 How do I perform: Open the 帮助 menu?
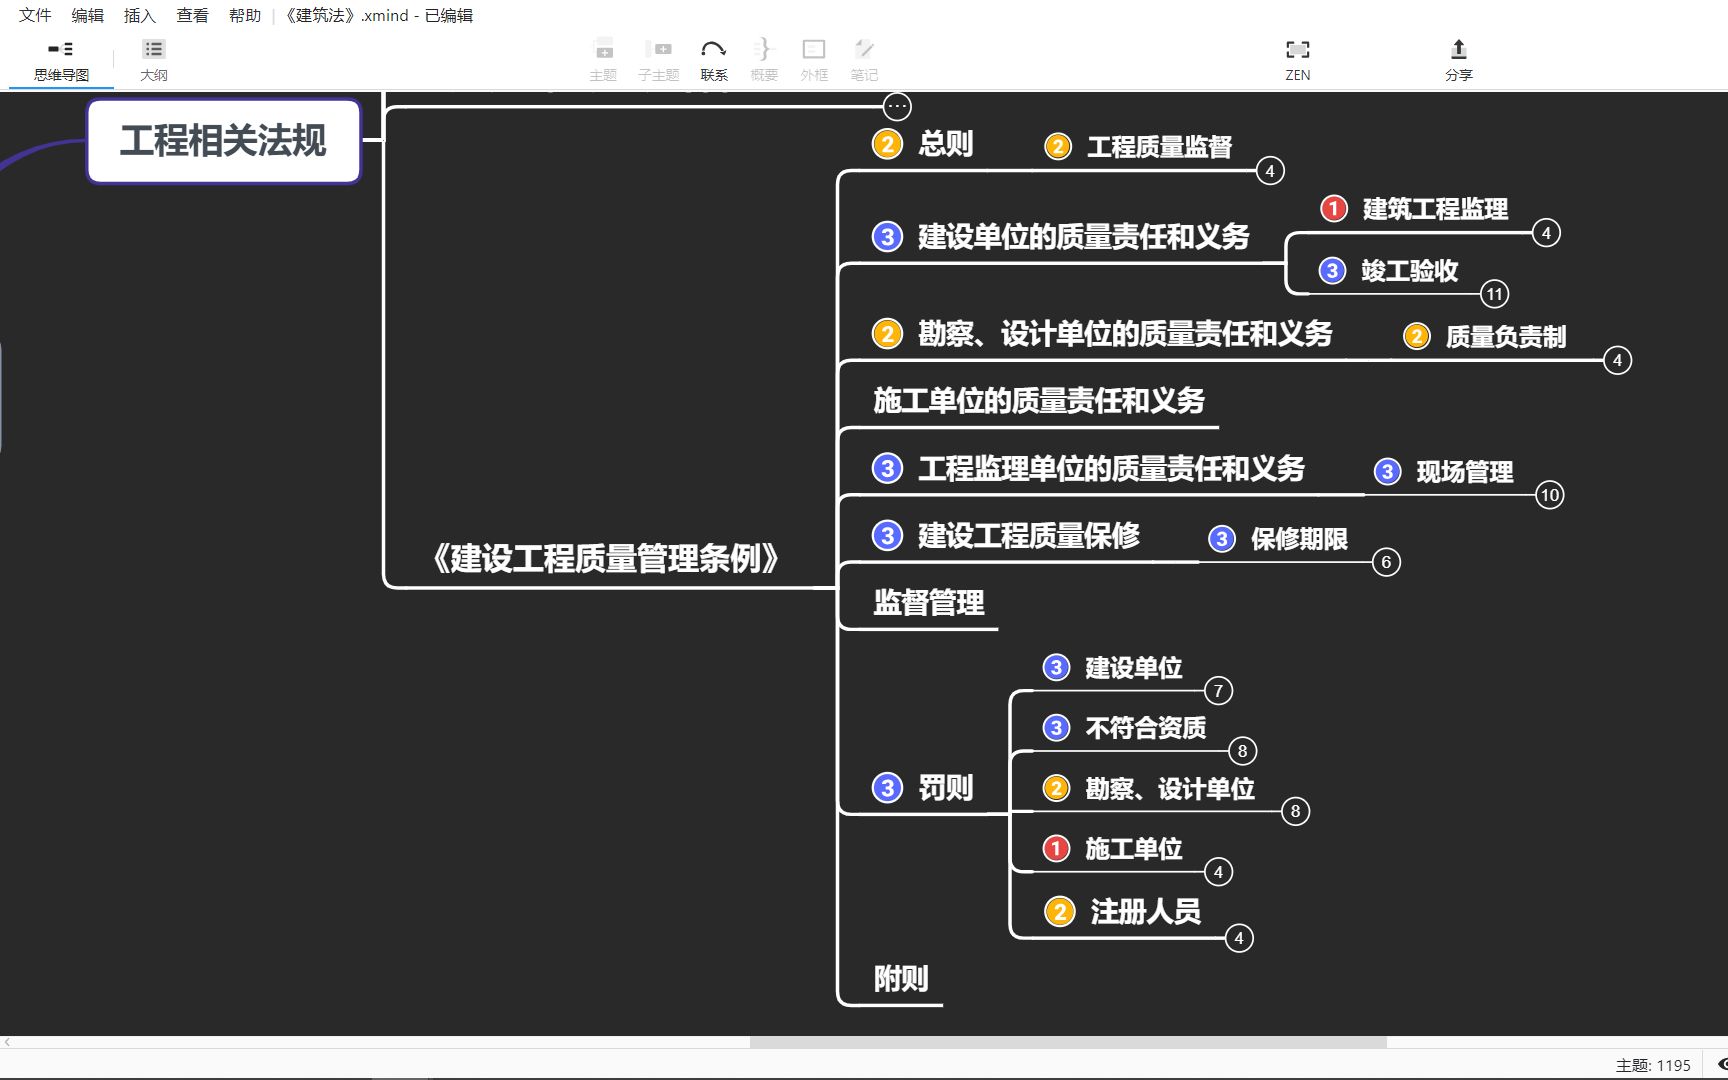[x=245, y=15]
